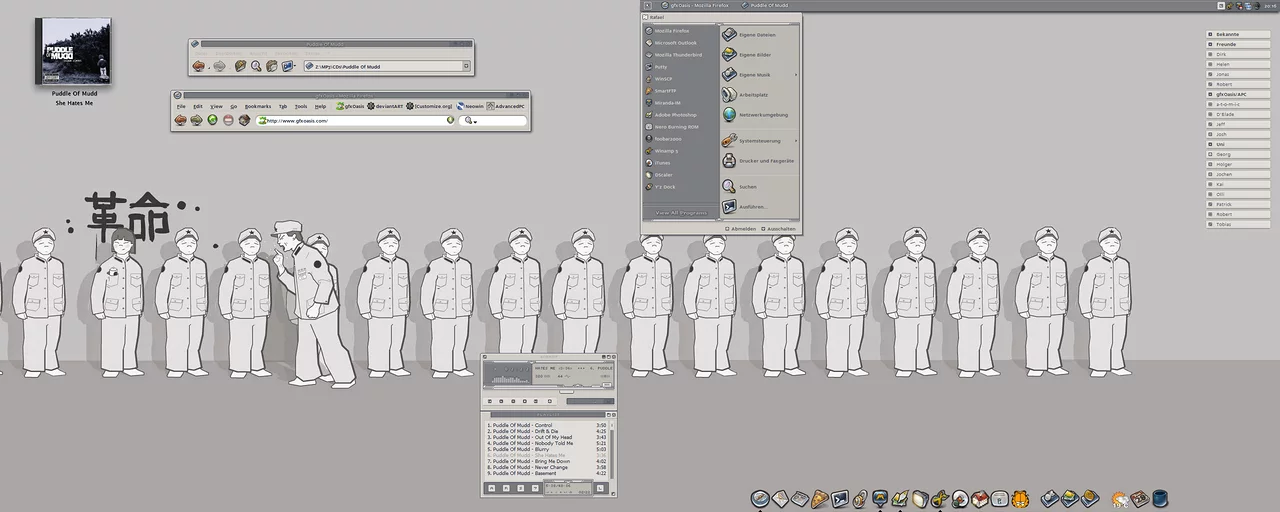This screenshot has height=512, width=1280.
Task: Click the Back arrow in the file explorer
Action: coord(198,66)
